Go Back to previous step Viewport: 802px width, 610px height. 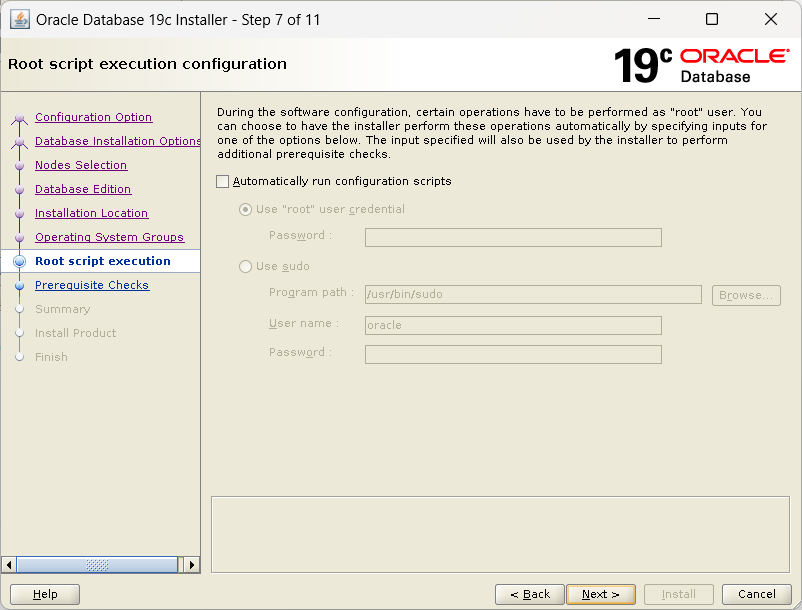click(x=529, y=595)
